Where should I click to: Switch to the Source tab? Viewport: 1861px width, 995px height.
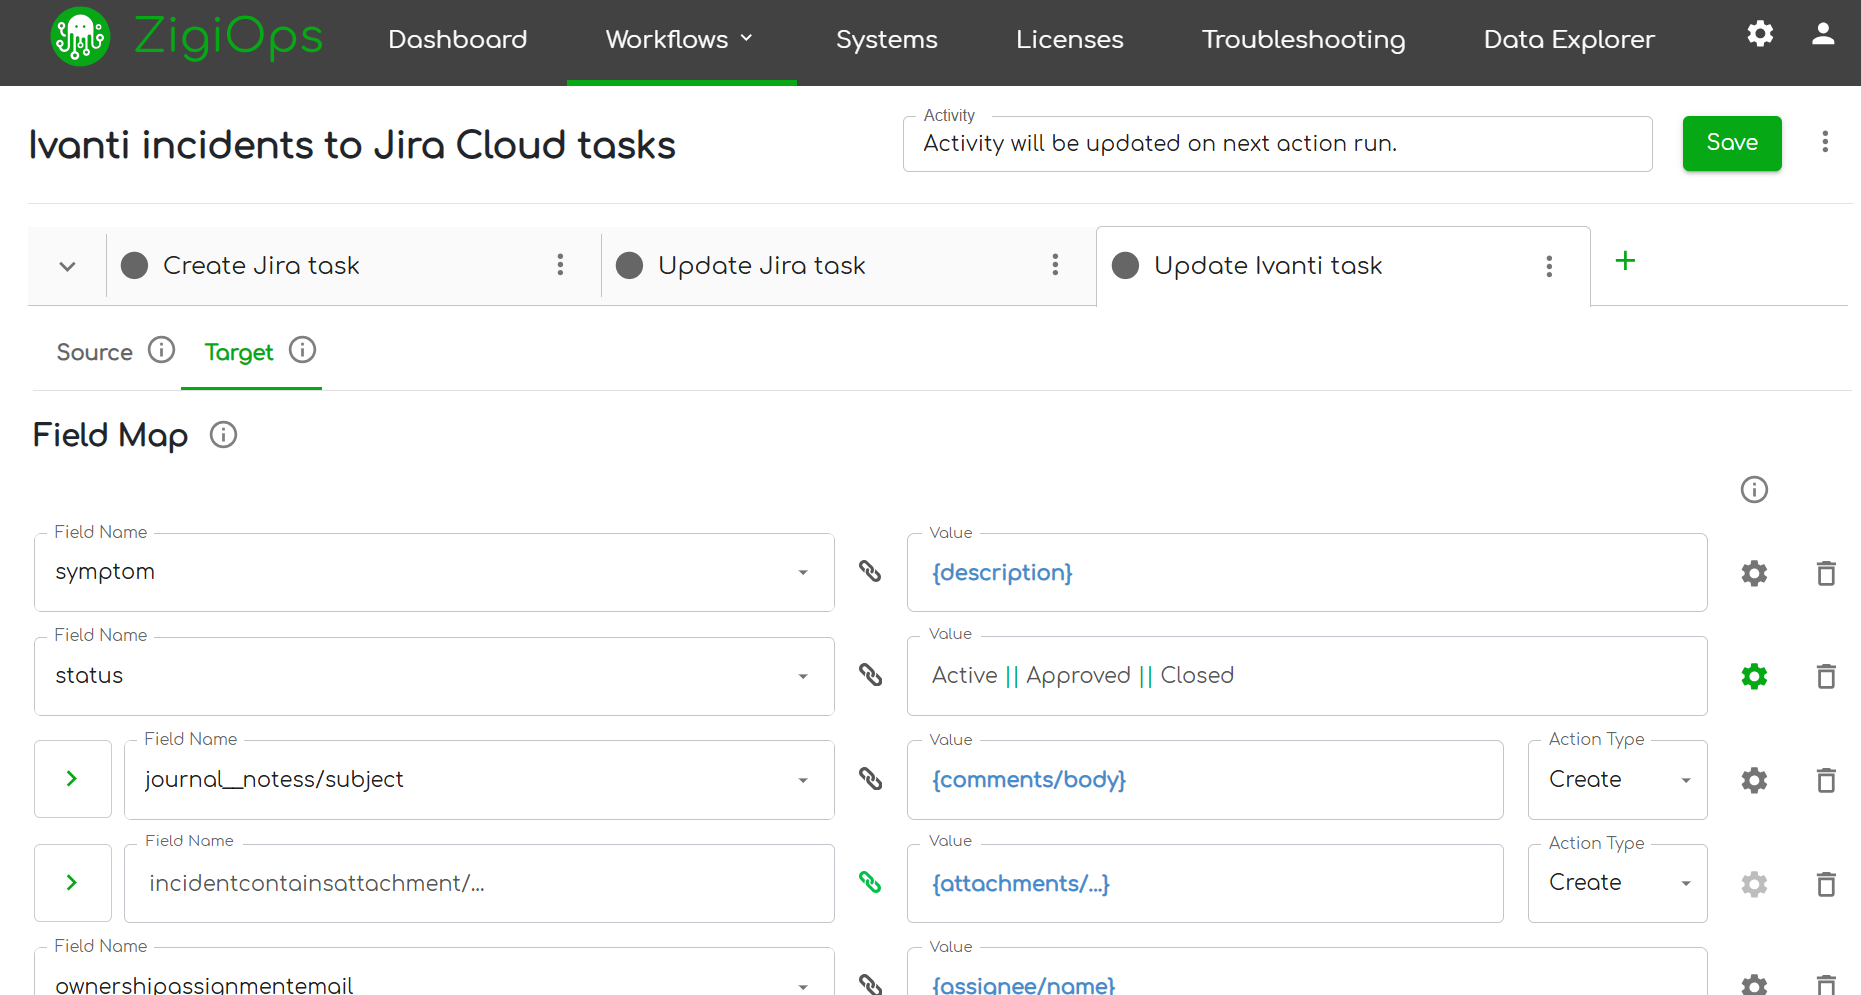coord(95,352)
